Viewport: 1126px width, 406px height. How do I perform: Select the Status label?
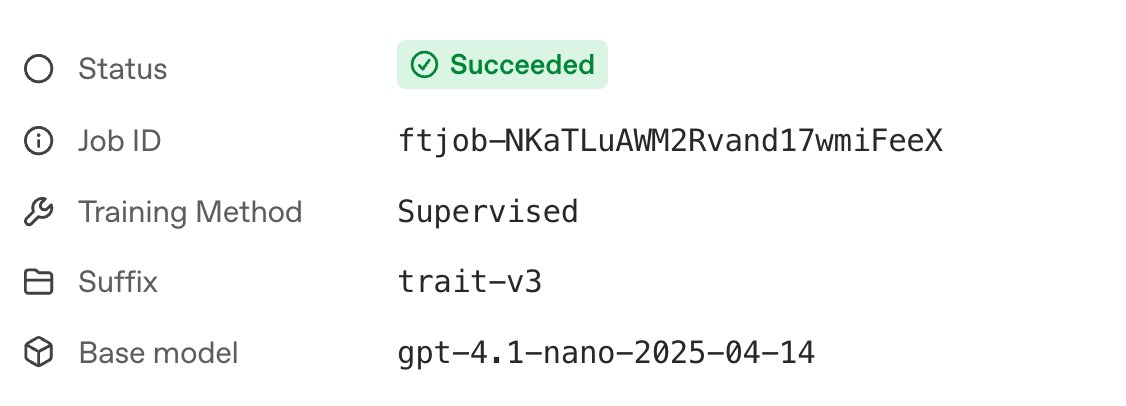pos(123,69)
